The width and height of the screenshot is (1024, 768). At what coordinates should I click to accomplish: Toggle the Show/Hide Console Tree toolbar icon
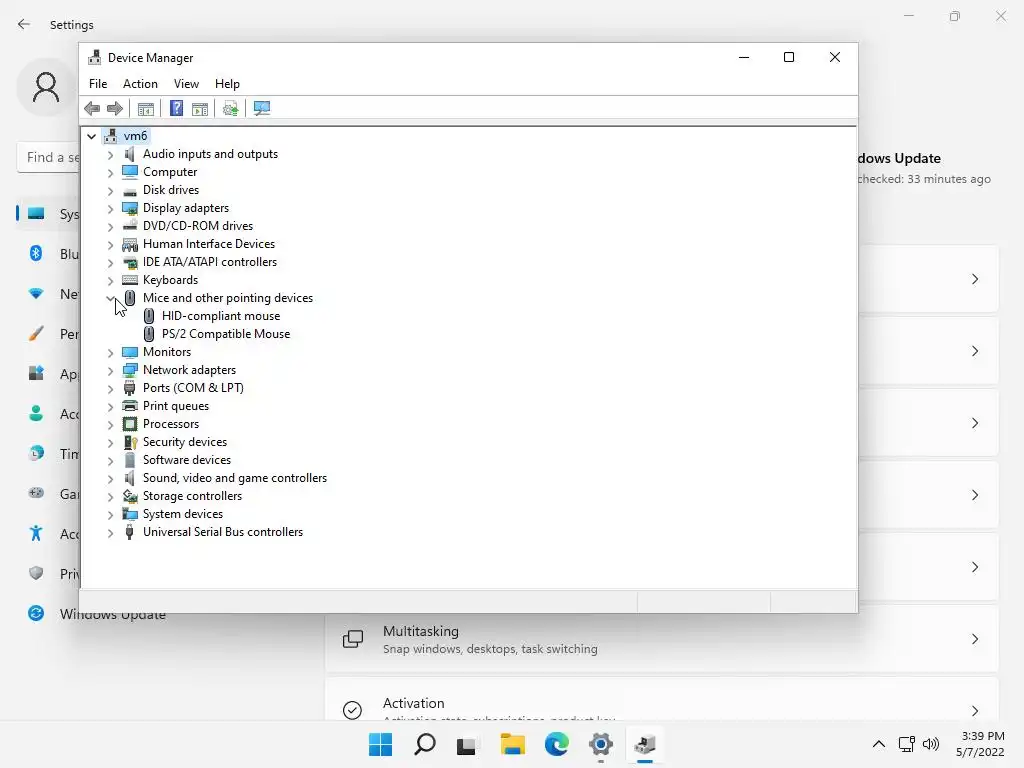click(x=146, y=108)
